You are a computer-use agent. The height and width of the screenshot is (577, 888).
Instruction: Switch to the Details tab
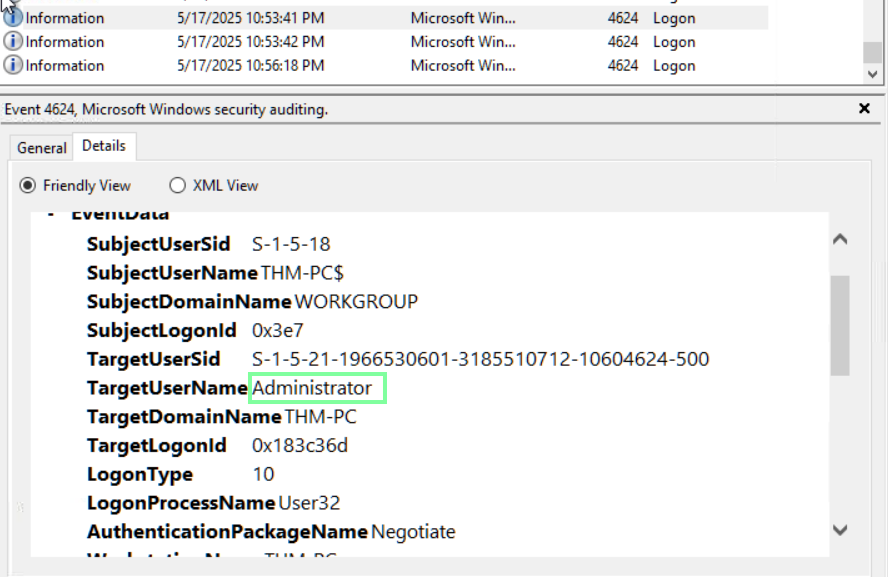click(x=104, y=146)
